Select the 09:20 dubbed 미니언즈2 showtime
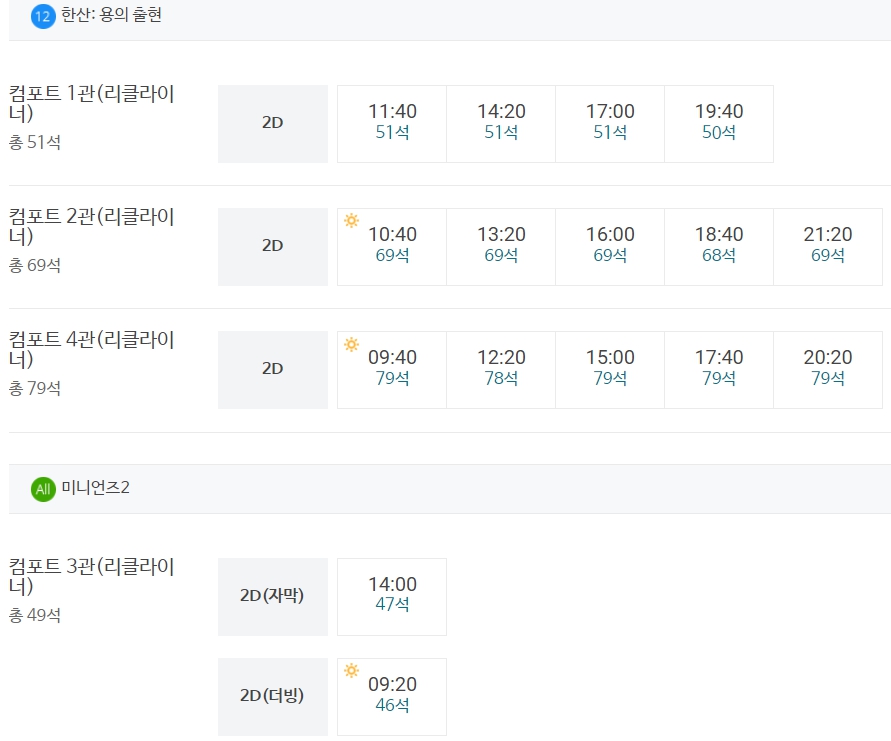Screen dimensions: 891x741 pyautogui.click(x=392, y=696)
